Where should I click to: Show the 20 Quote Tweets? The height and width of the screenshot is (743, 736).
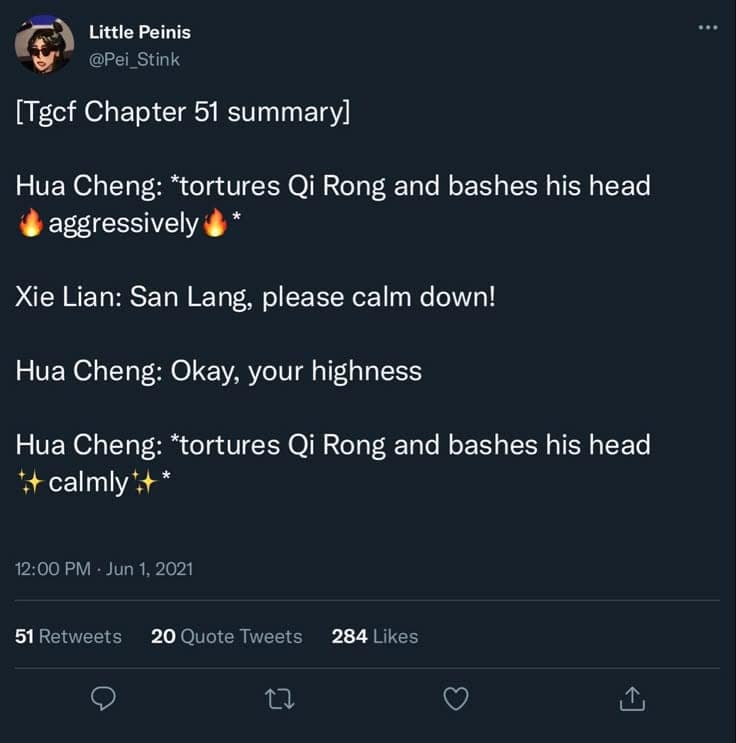pos(226,636)
